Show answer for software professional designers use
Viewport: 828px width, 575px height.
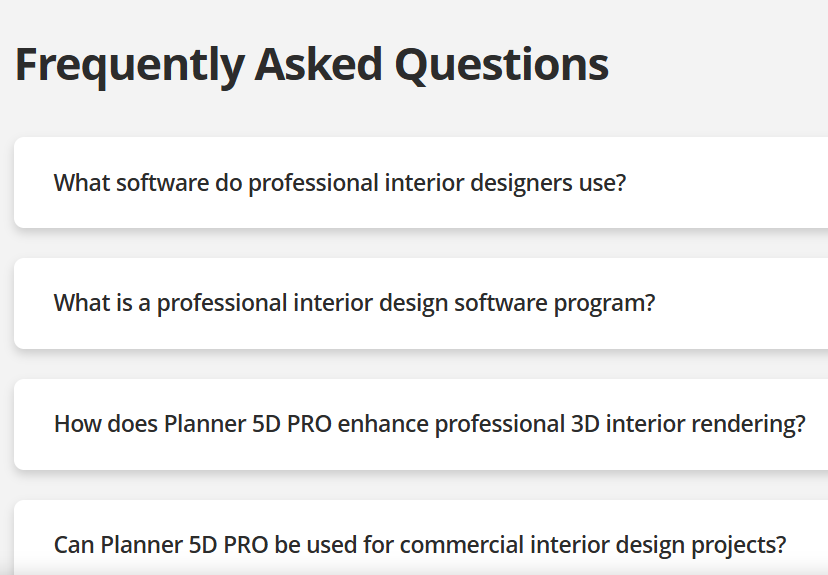(340, 183)
